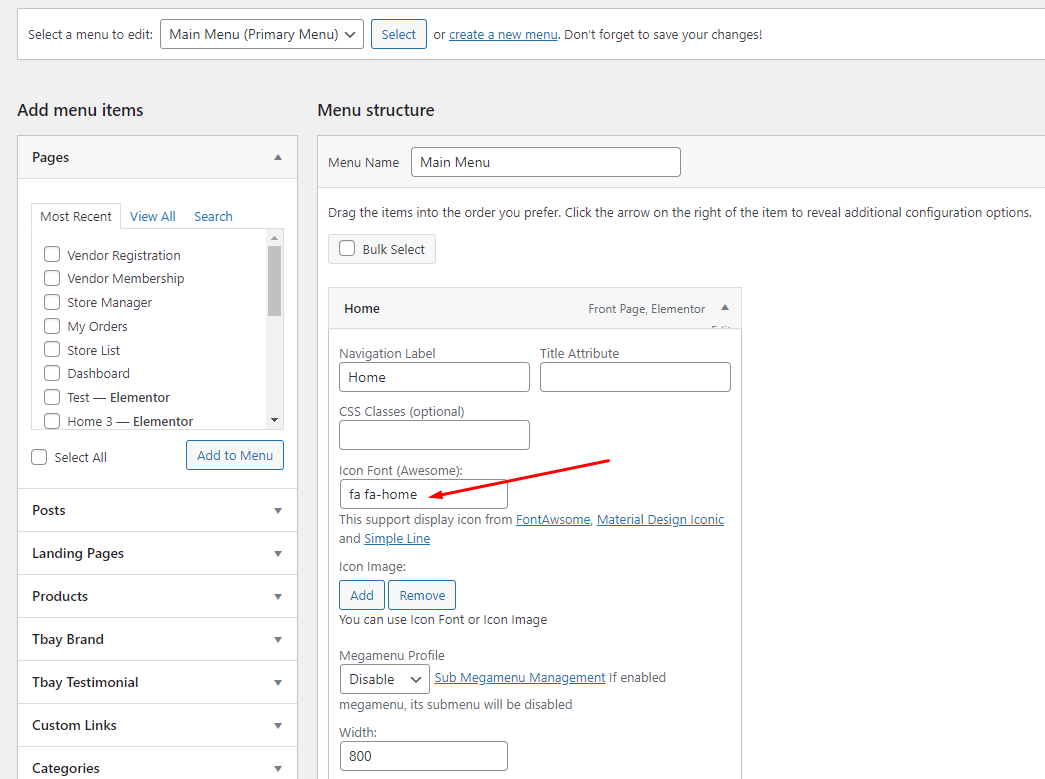Toggle the Select All checkbox
Viewport: 1045px width, 779px height.
(39, 457)
